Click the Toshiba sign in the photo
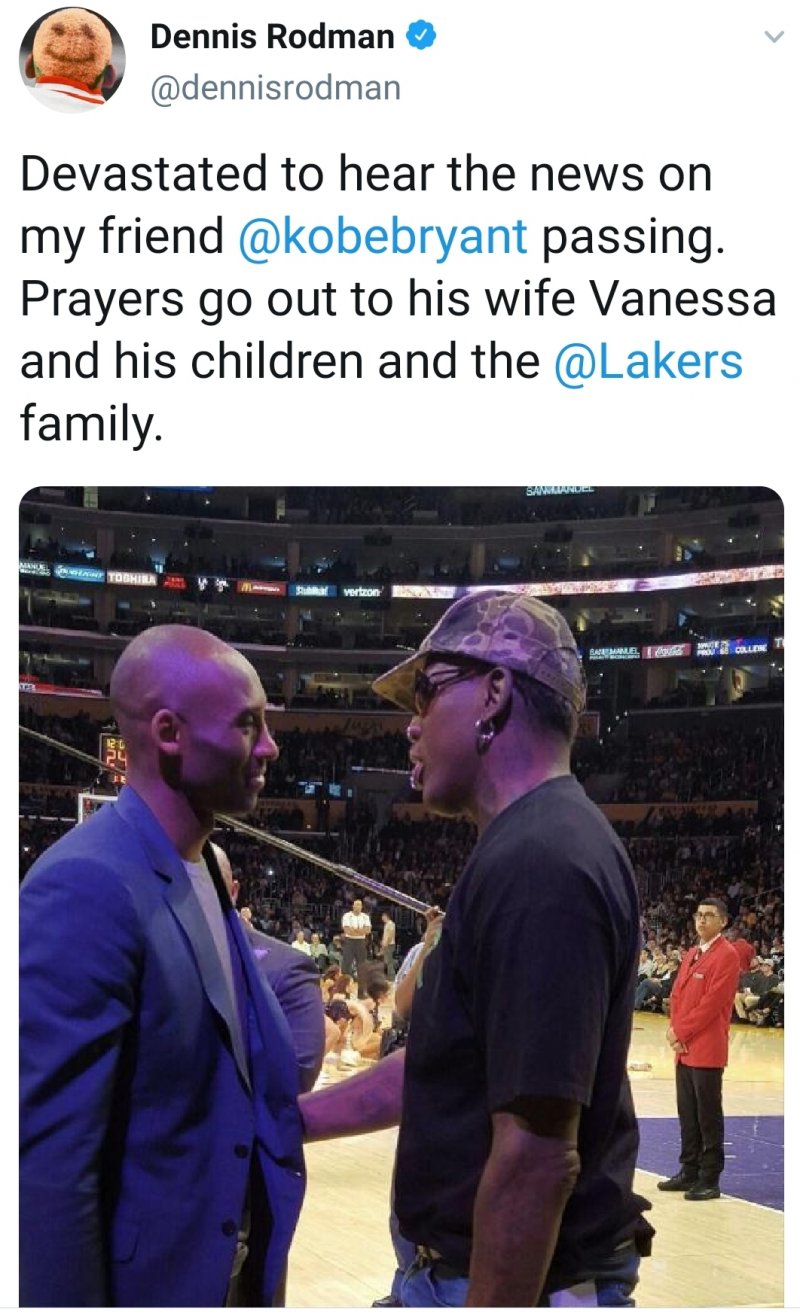The height and width of the screenshot is (1312, 800). [131, 578]
